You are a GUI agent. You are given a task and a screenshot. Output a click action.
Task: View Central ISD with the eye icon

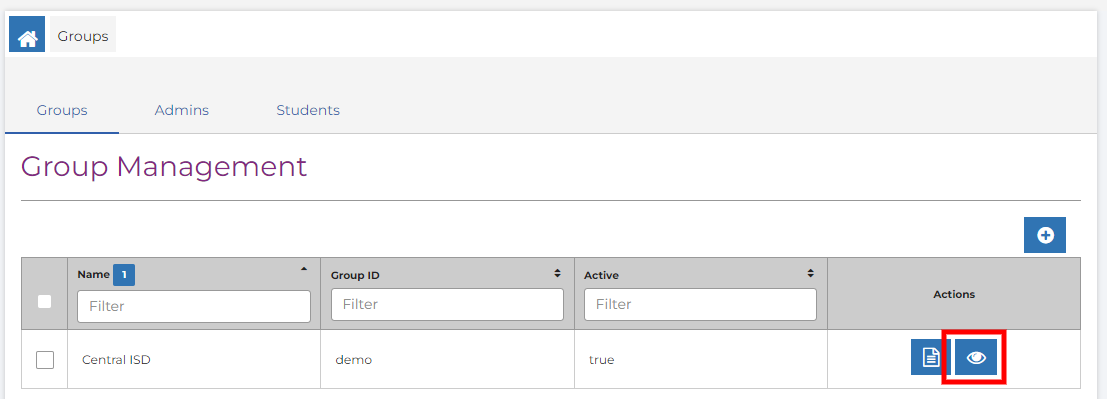point(976,357)
